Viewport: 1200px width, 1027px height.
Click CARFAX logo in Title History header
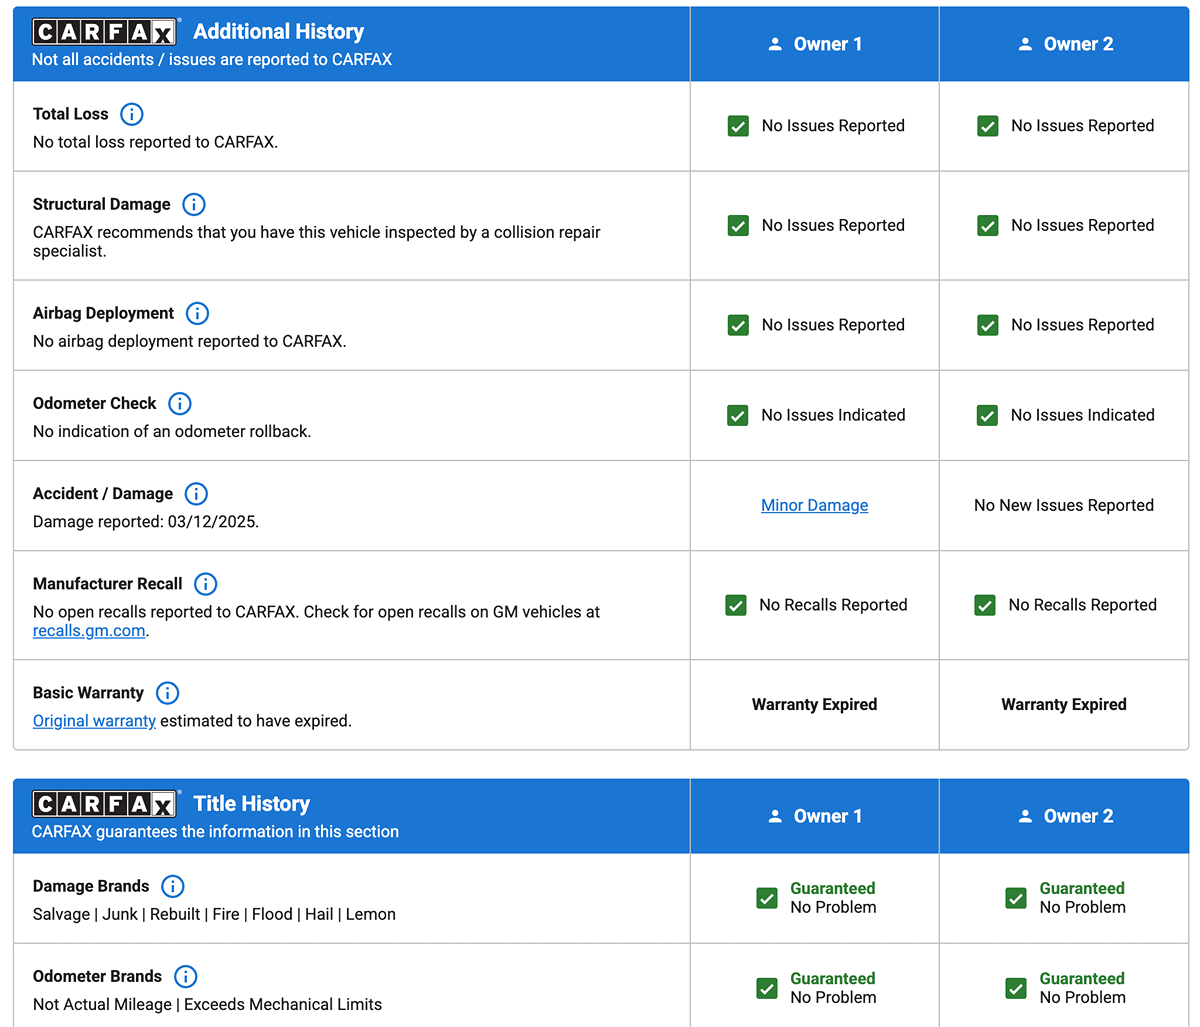[105, 804]
